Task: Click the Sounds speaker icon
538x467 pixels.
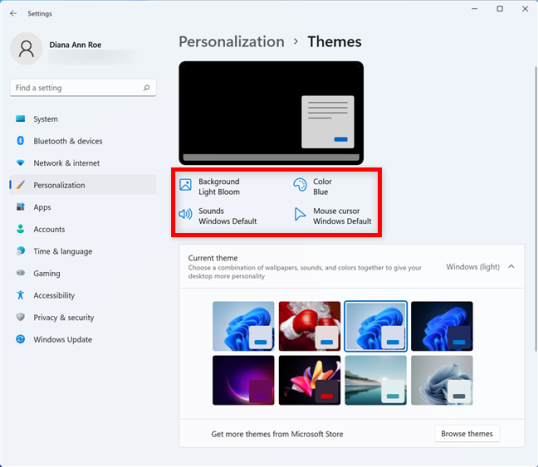Action: 186,214
